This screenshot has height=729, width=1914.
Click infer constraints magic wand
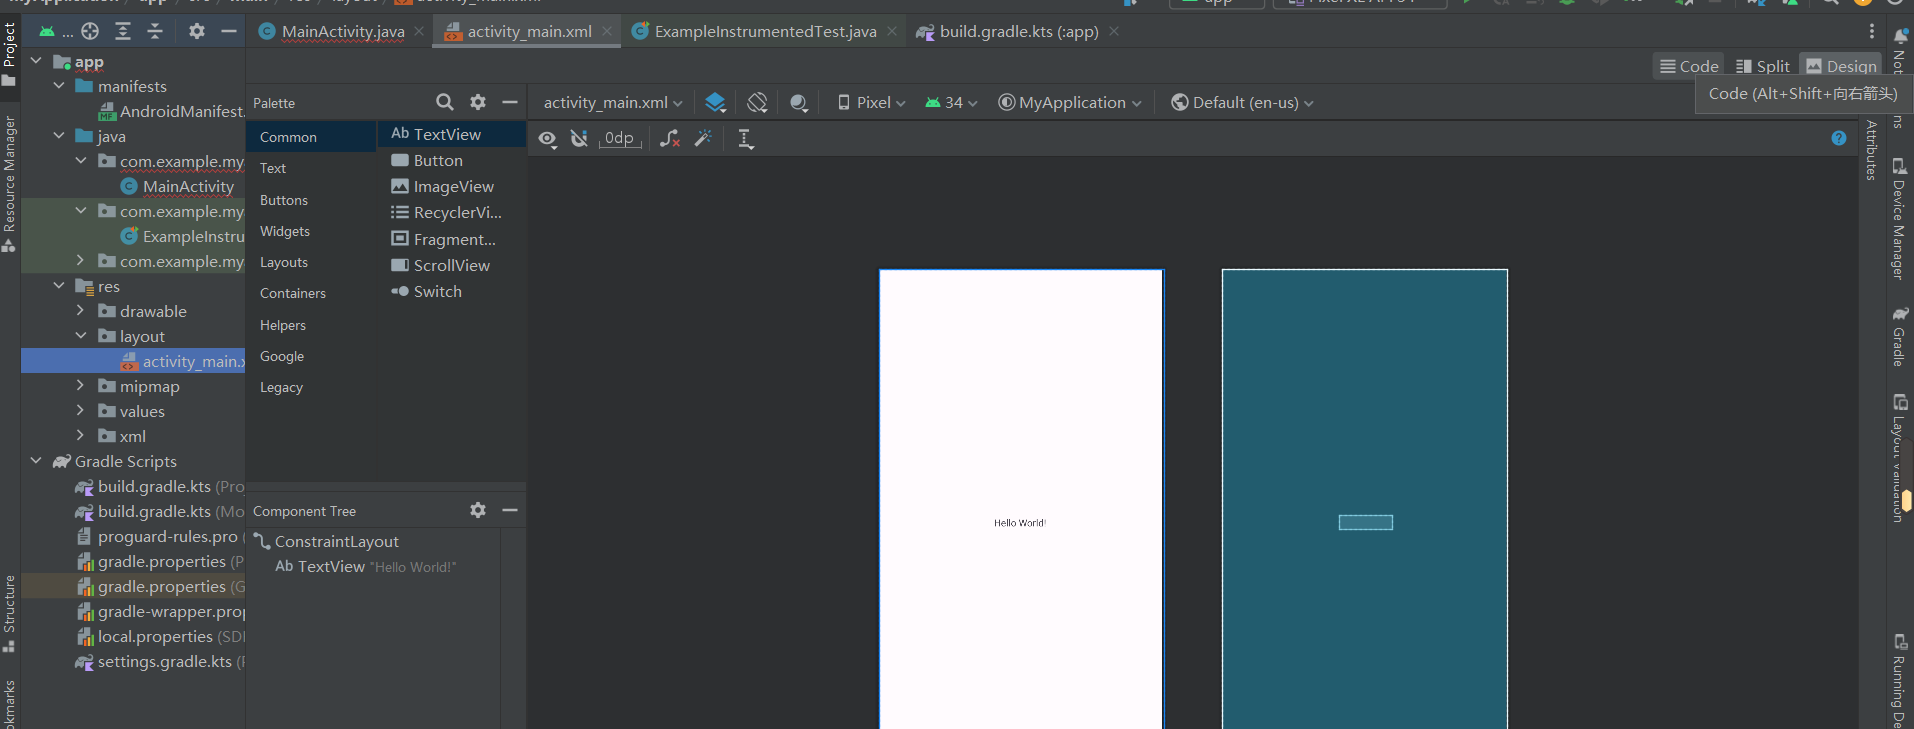tap(703, 139)
